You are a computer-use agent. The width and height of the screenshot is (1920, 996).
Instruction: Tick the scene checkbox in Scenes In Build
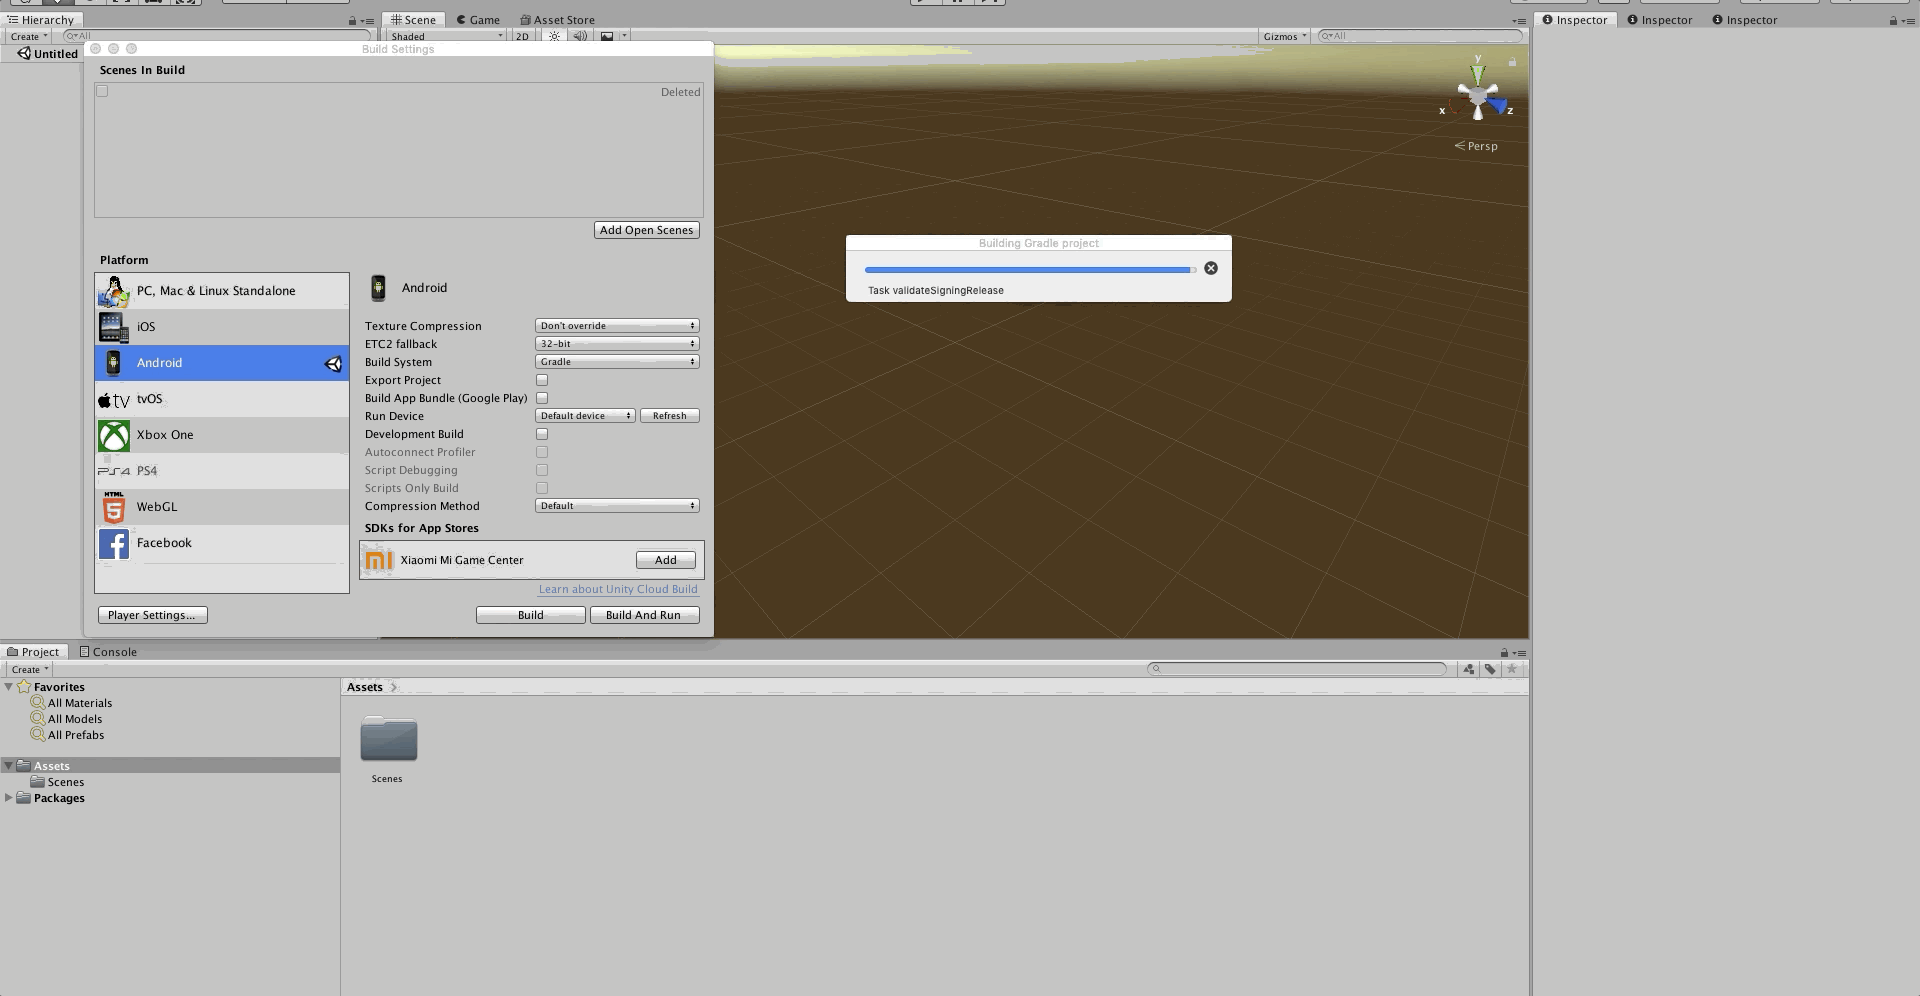tap(102, 91)
